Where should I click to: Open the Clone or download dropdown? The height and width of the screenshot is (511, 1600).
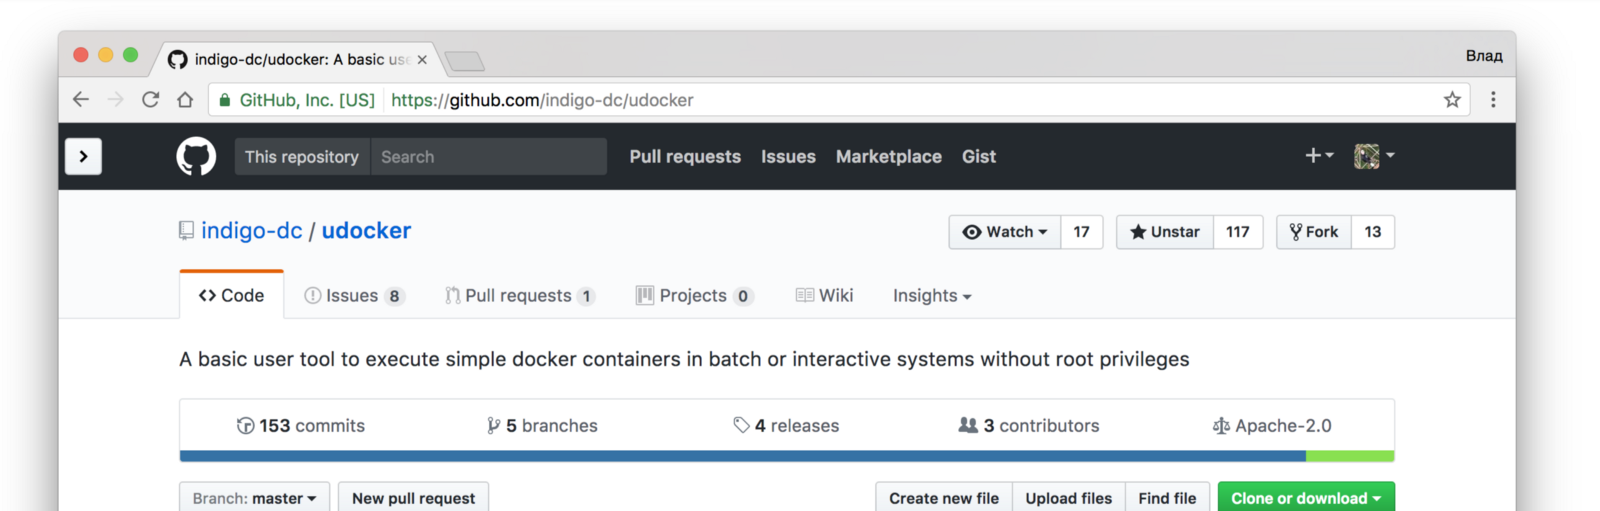point(1305,498)
